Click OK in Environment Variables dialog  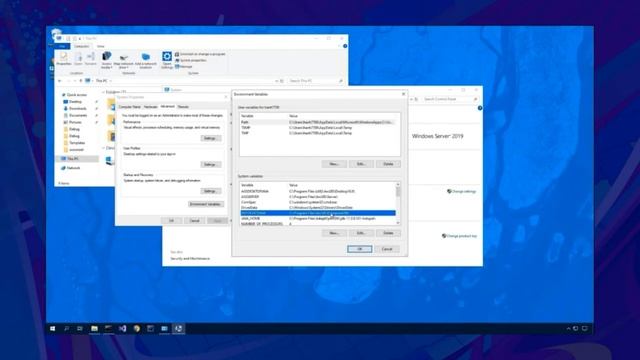coord(360,249)
